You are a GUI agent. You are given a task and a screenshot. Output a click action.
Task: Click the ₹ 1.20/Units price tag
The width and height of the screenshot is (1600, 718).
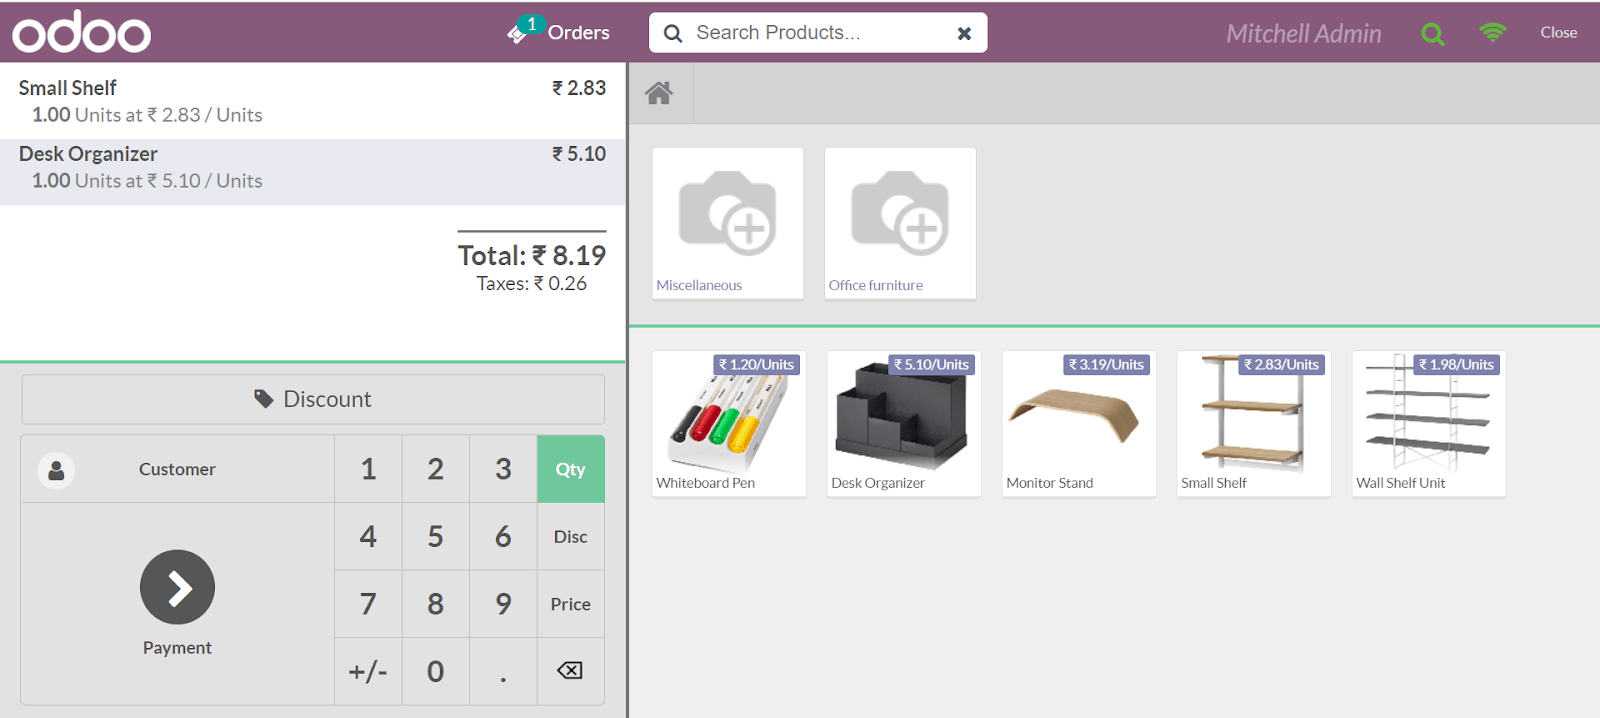click(x=756, y=365)
